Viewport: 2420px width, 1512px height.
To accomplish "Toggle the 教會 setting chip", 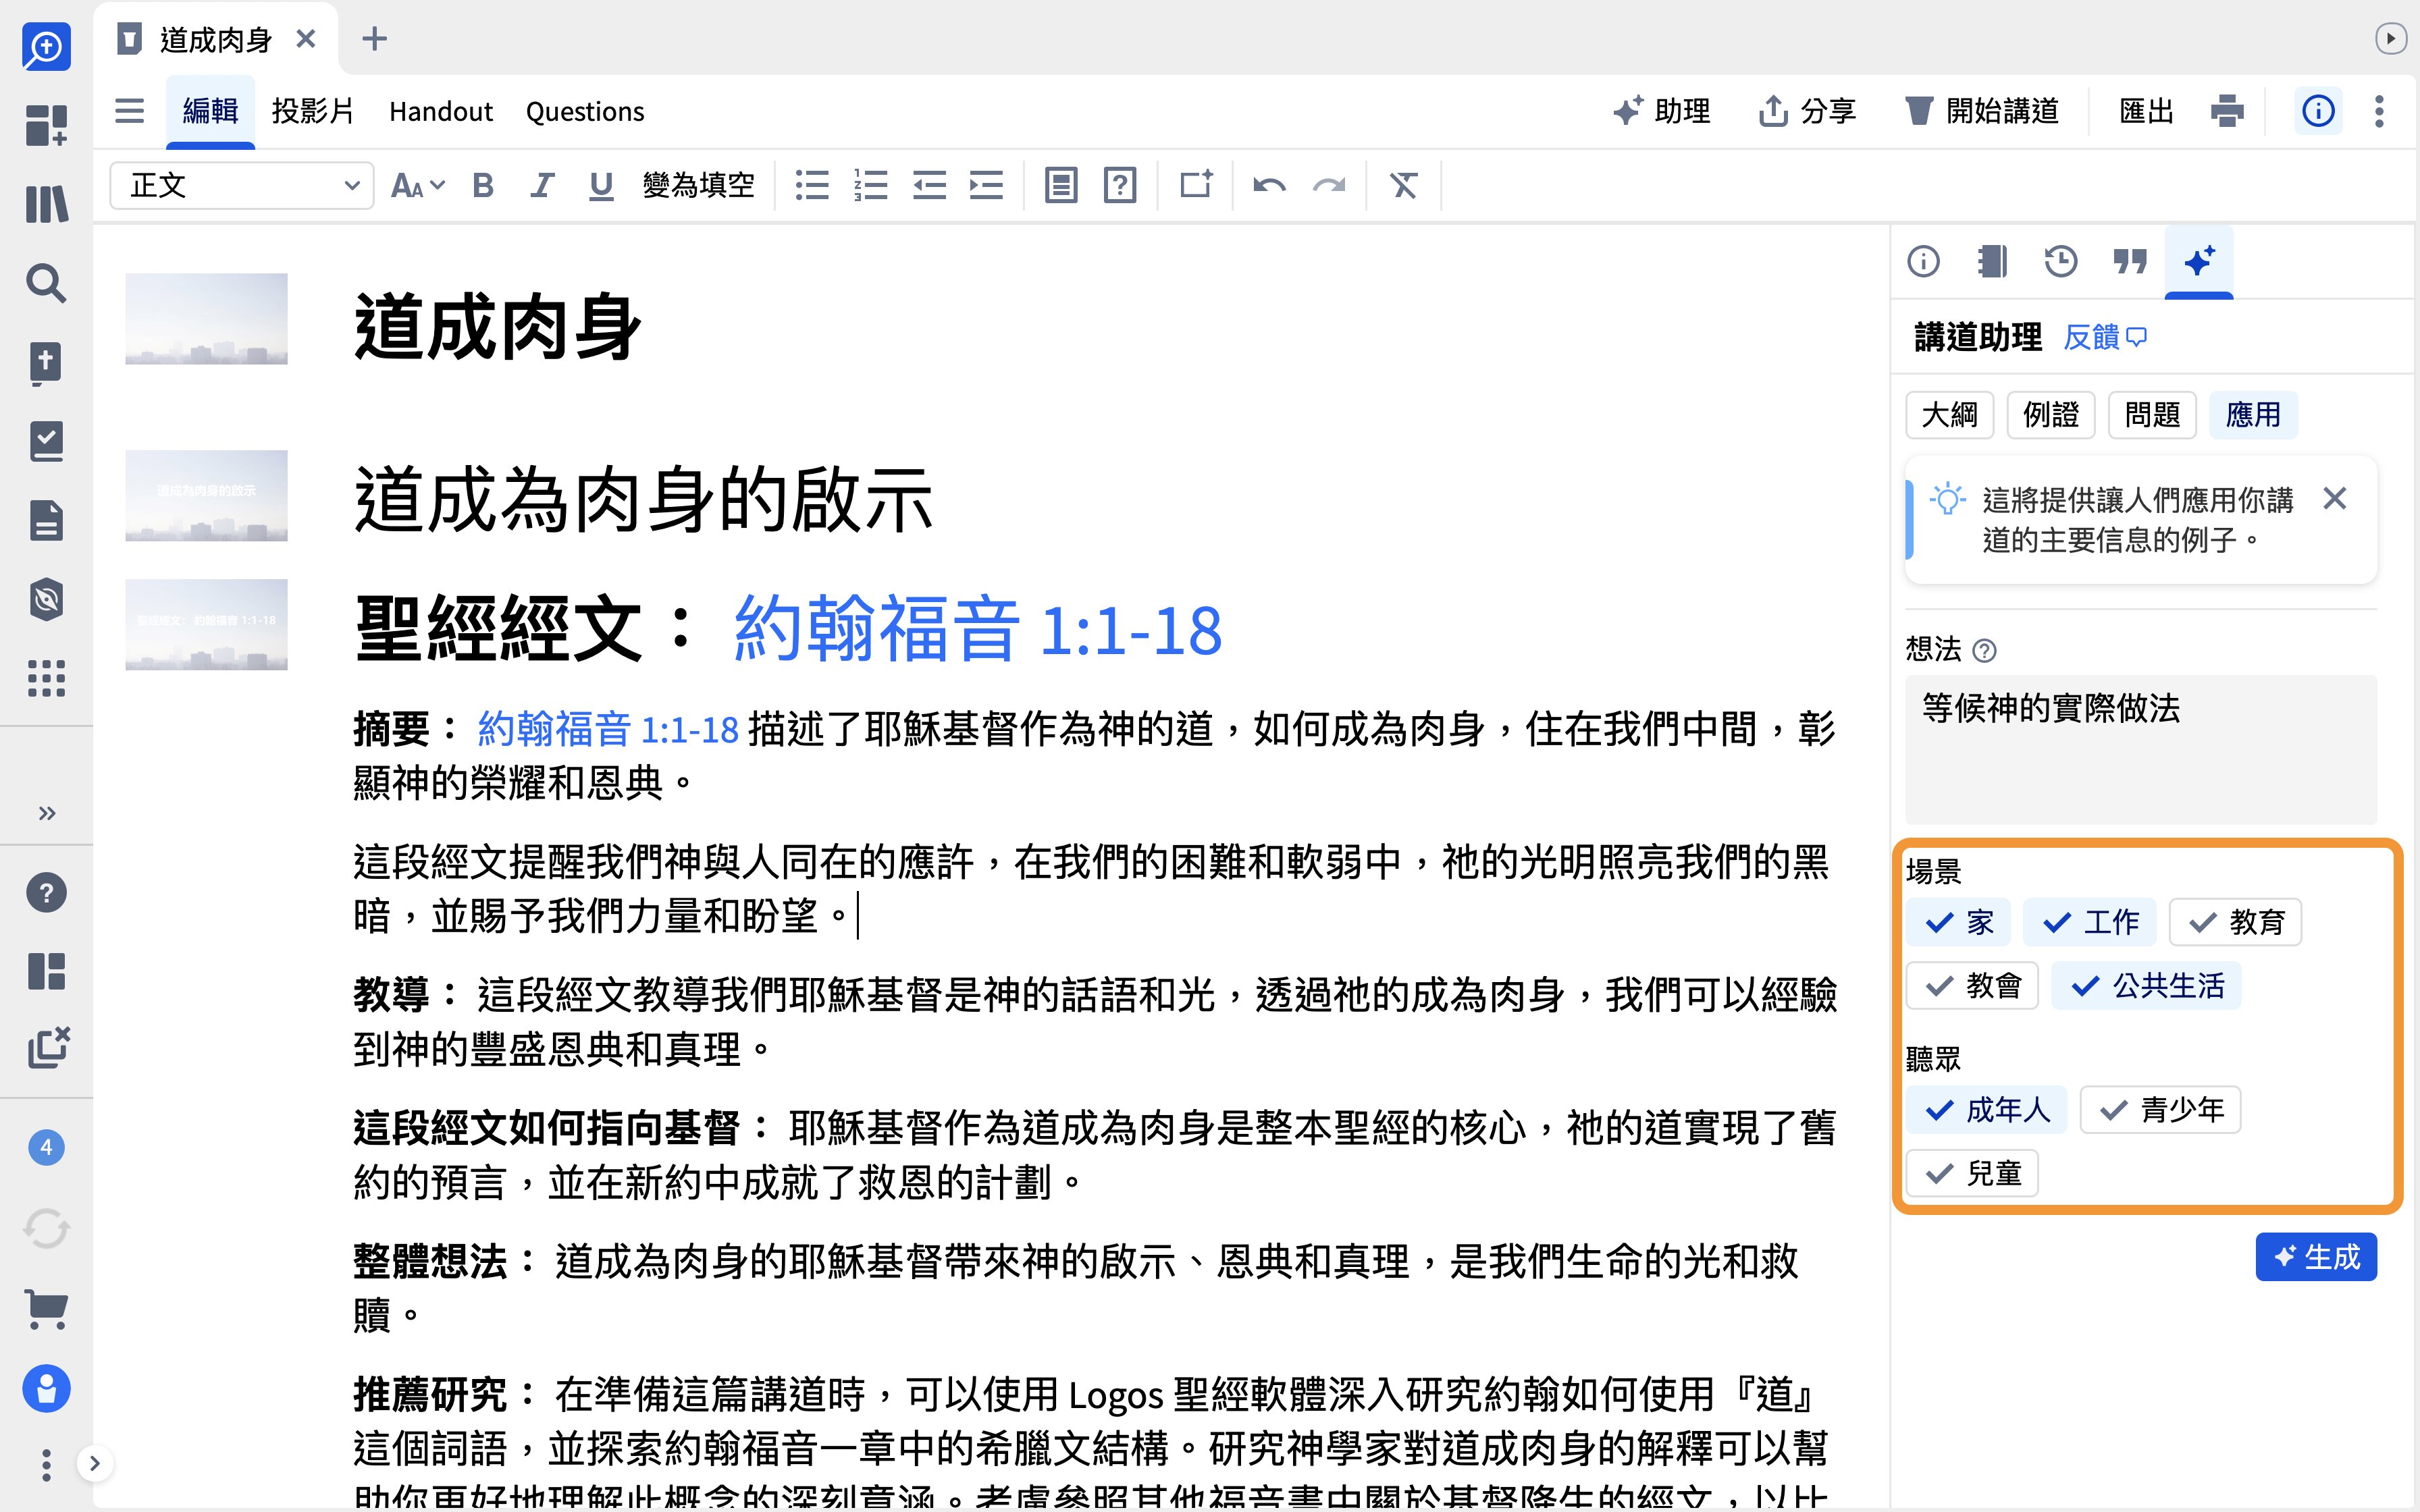I will click(x=1972, y=986).
